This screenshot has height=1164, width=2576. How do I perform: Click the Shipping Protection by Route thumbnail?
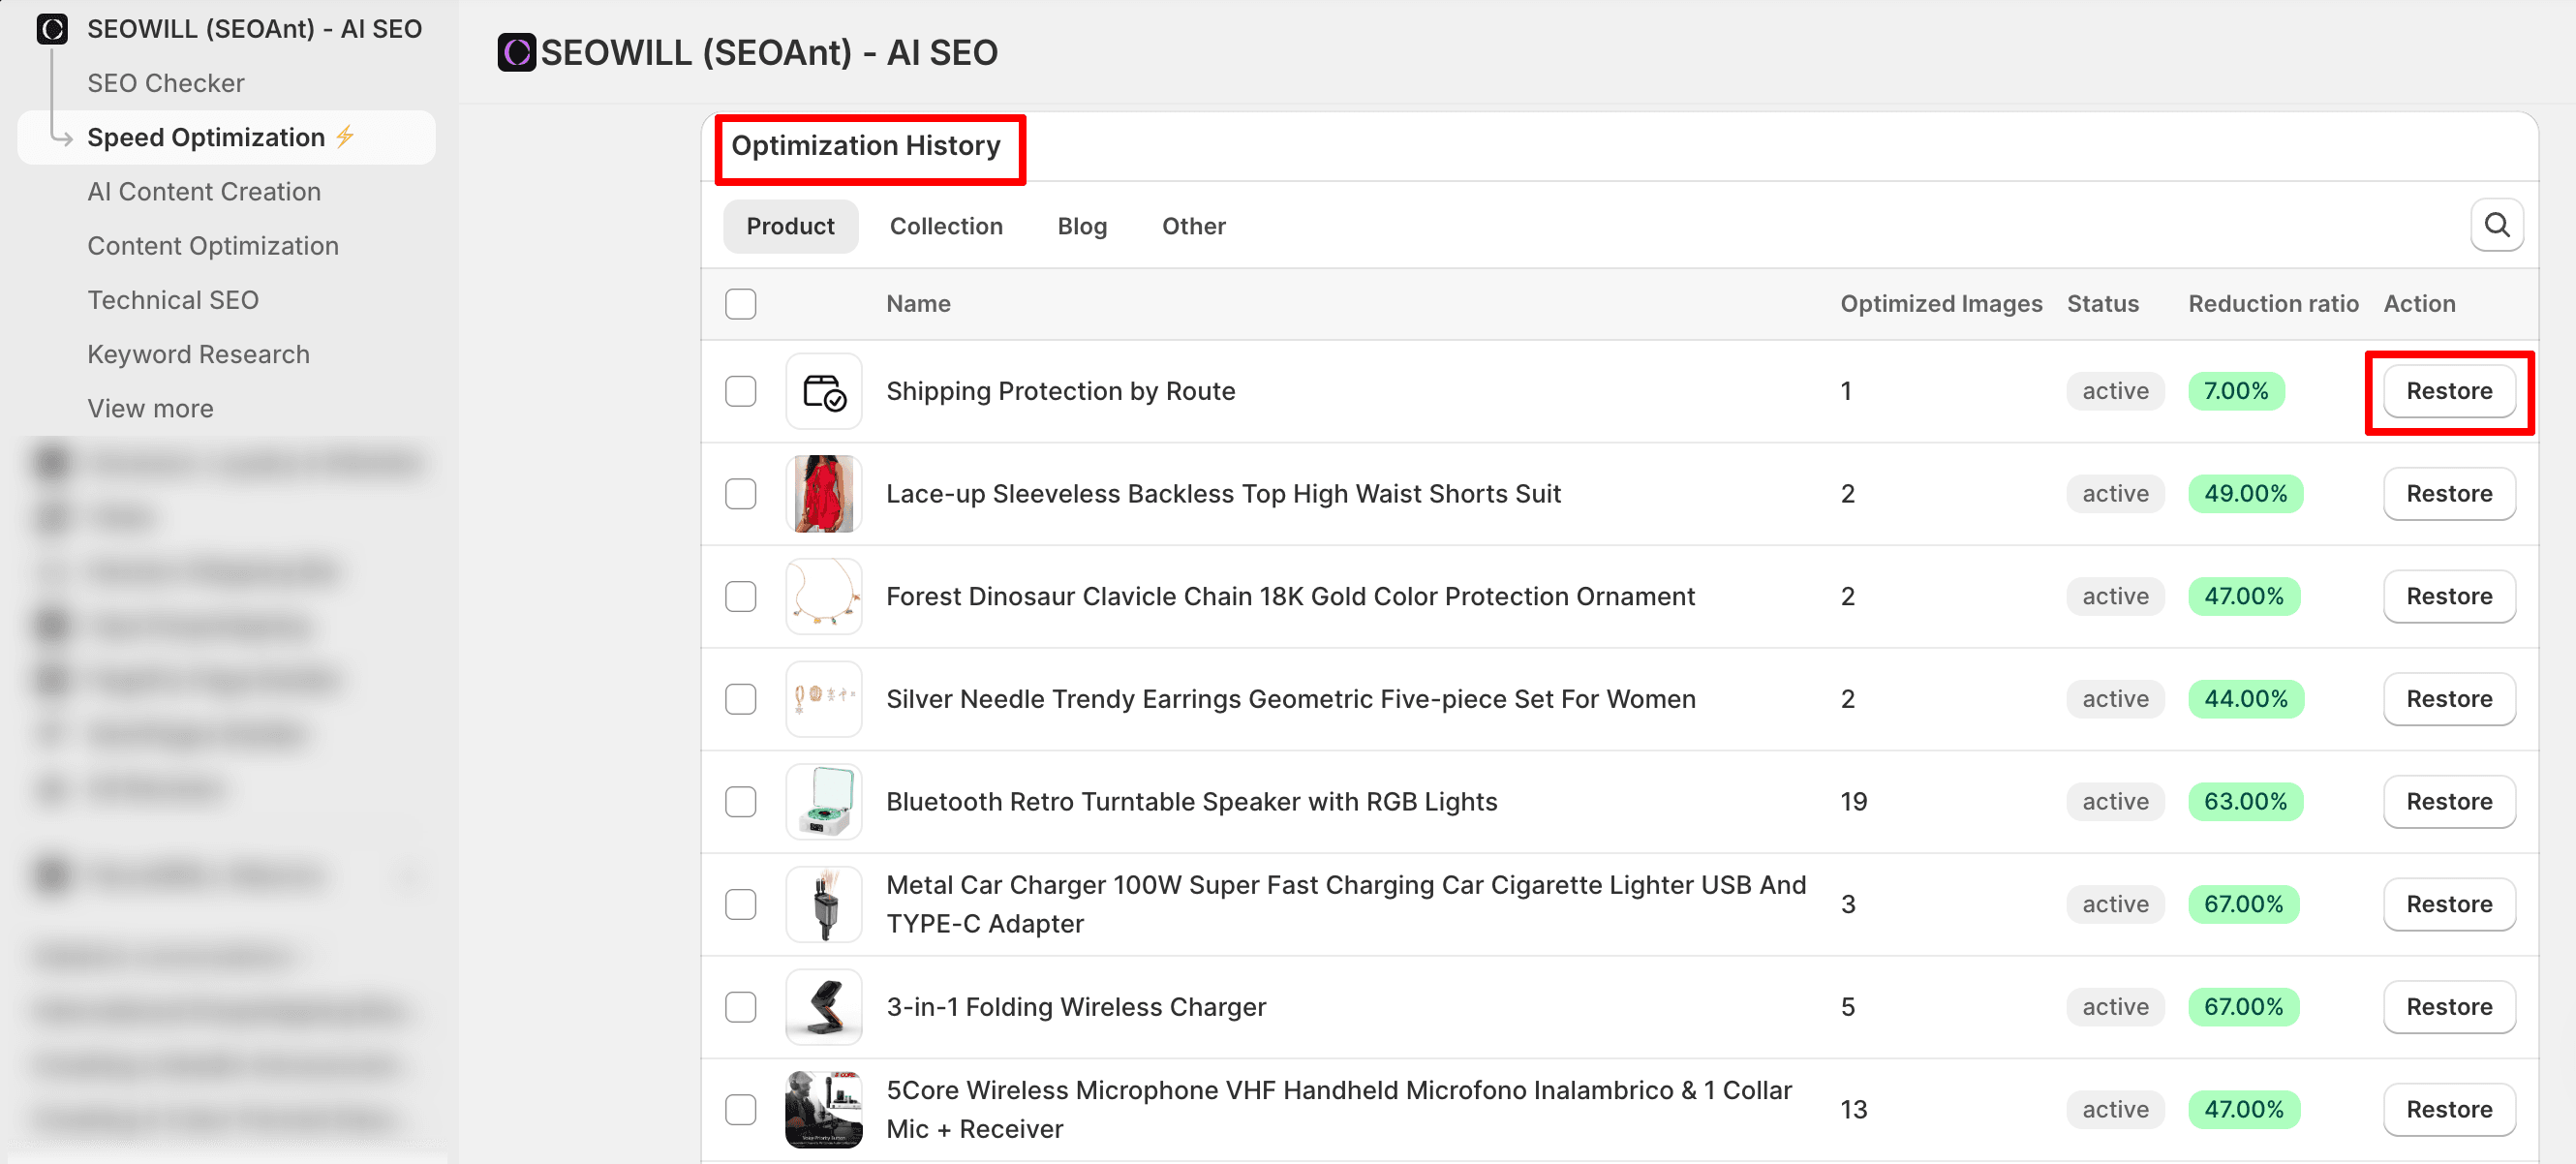pyautogui.click(x=823, y=391)
